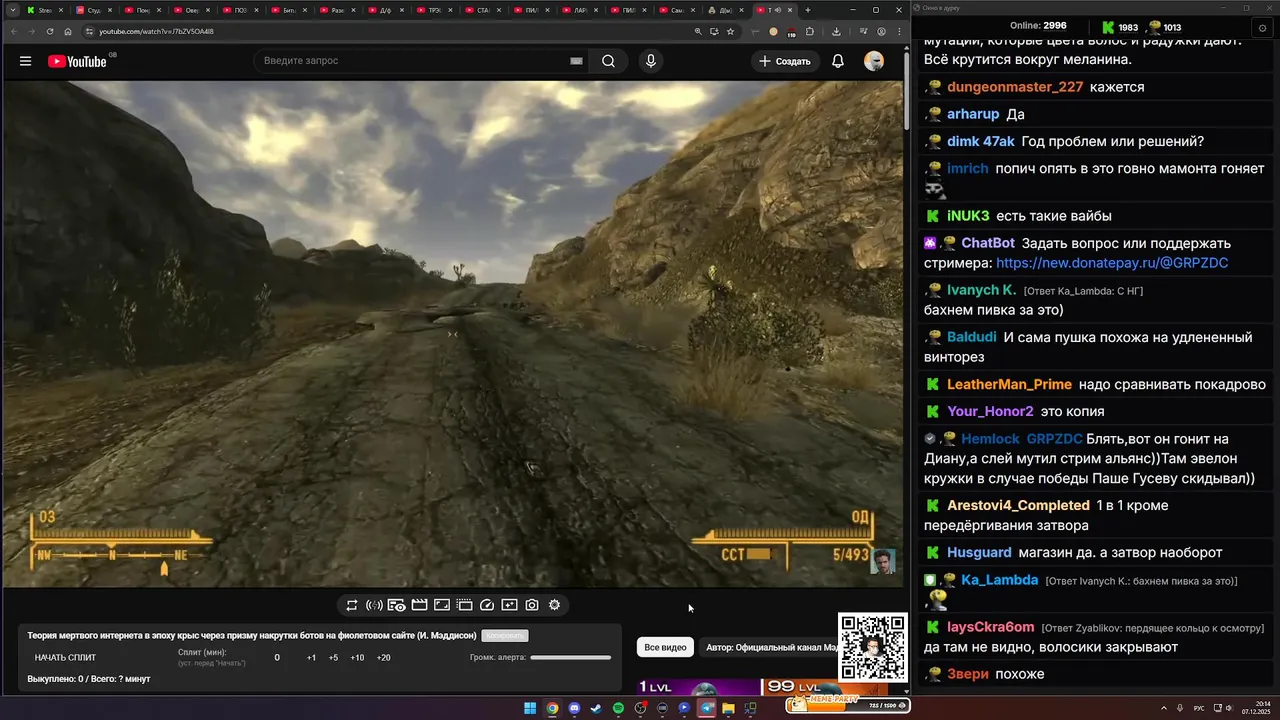Open Discord from the taskbar

point(574,709)
